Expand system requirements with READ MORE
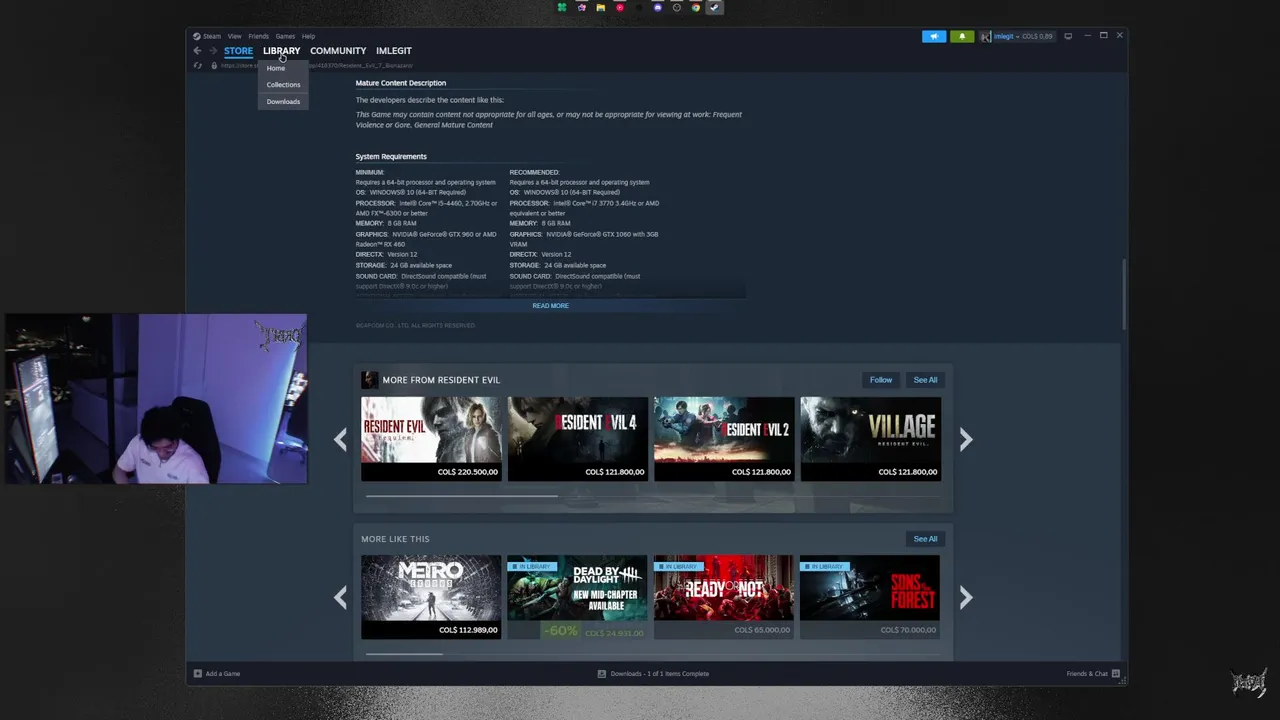 pyautogui.click(x=550, y=306)
